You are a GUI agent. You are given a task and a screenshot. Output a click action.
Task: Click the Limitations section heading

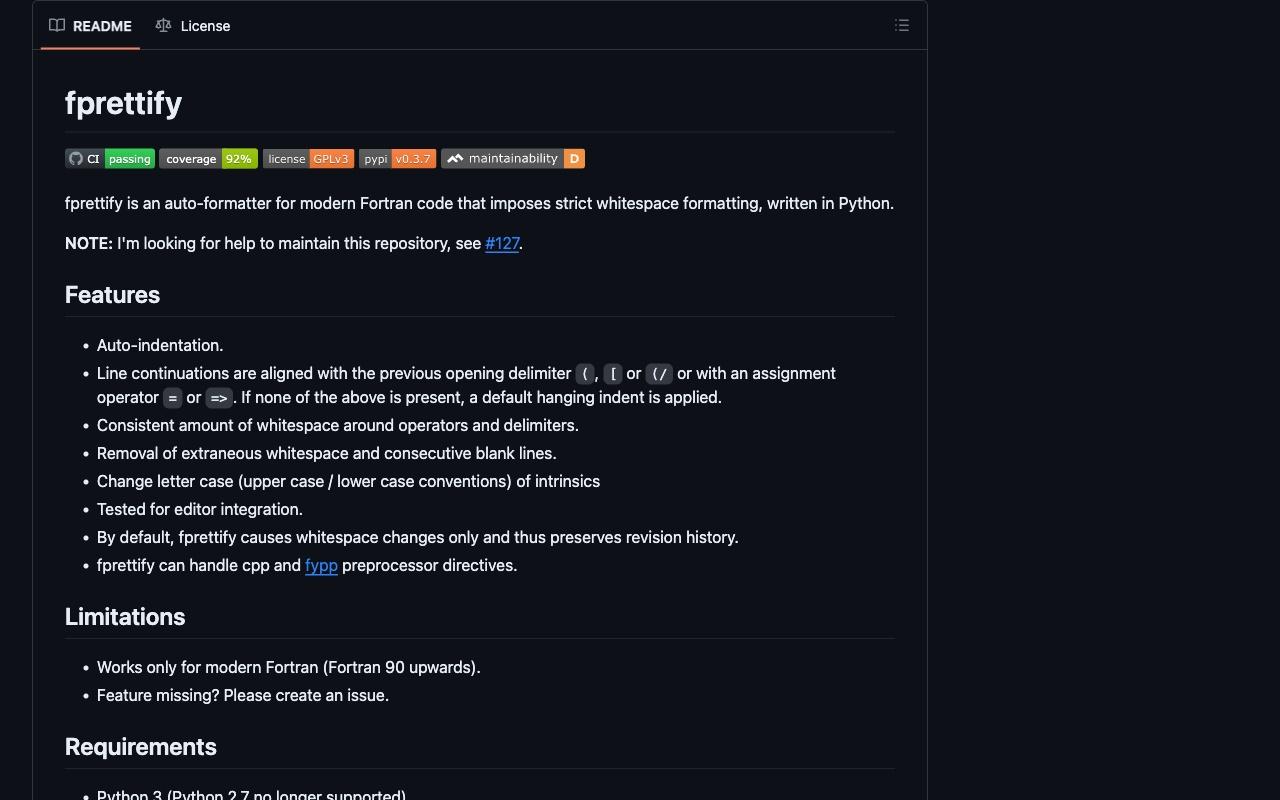point(125,617)
